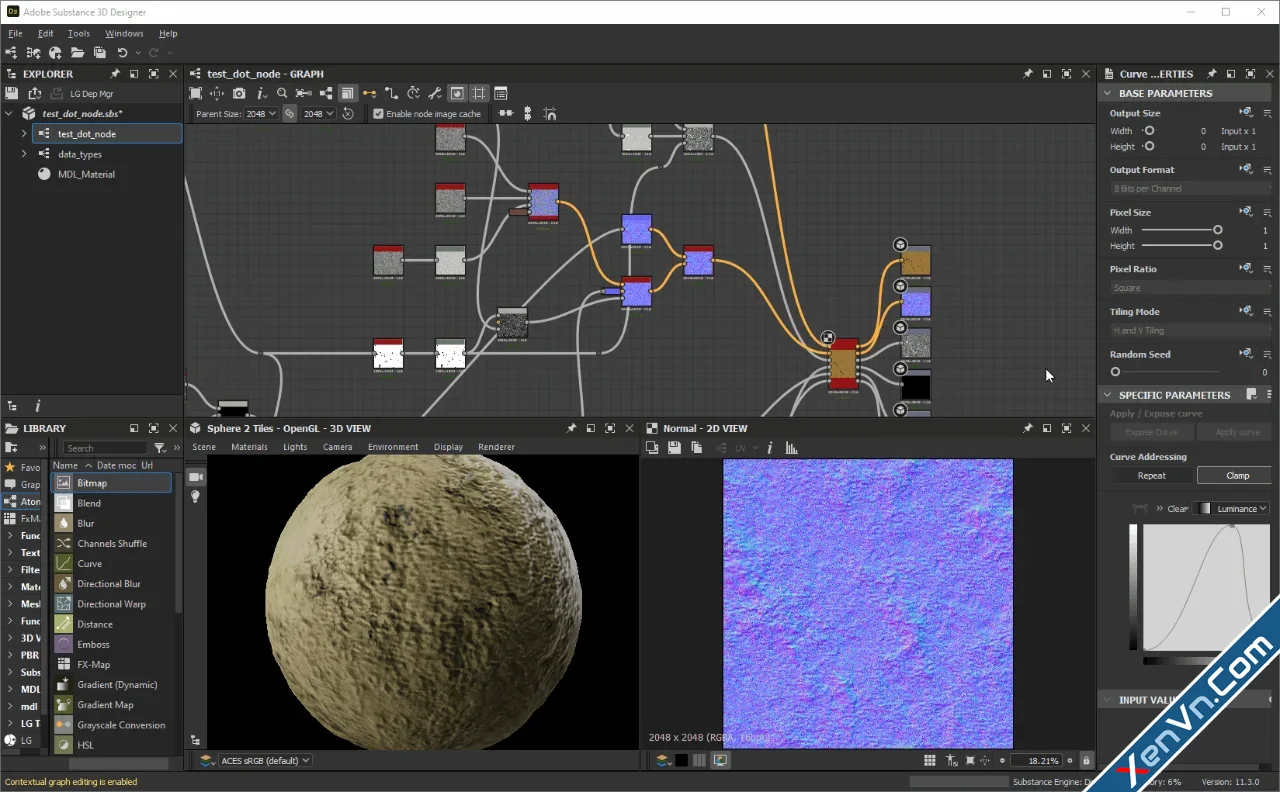Toggle Output Size inheritance icon
Screen dimensions: 1280x792
(x=1246, y=113)
